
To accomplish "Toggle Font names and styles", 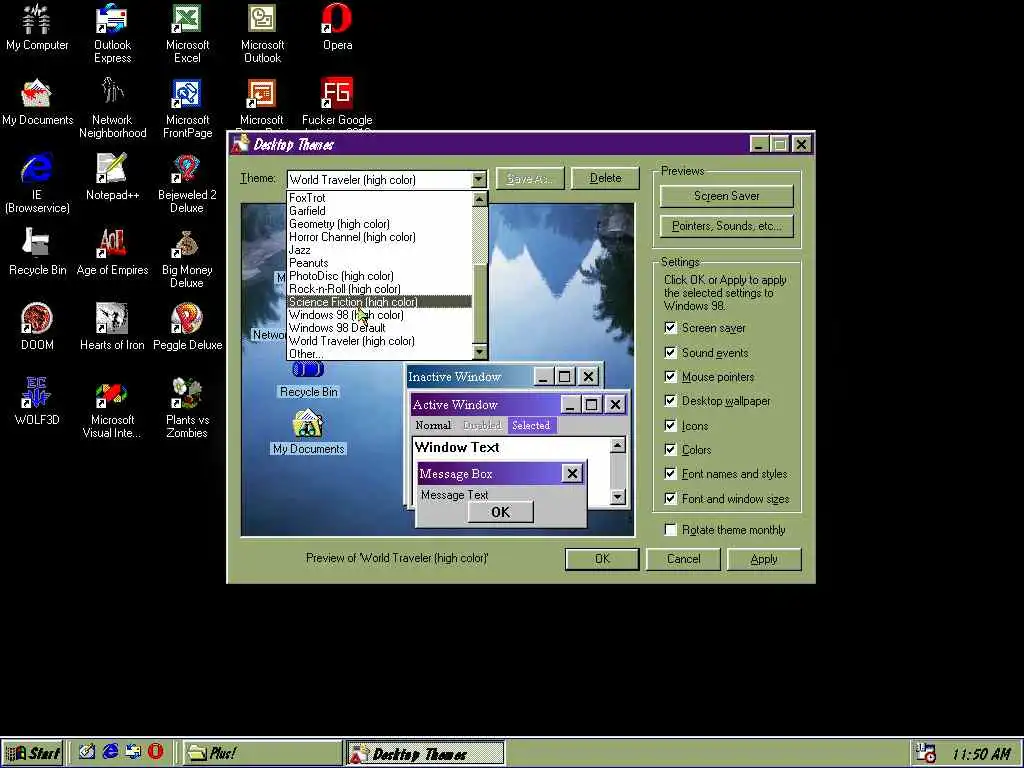I will coord(670,474).
